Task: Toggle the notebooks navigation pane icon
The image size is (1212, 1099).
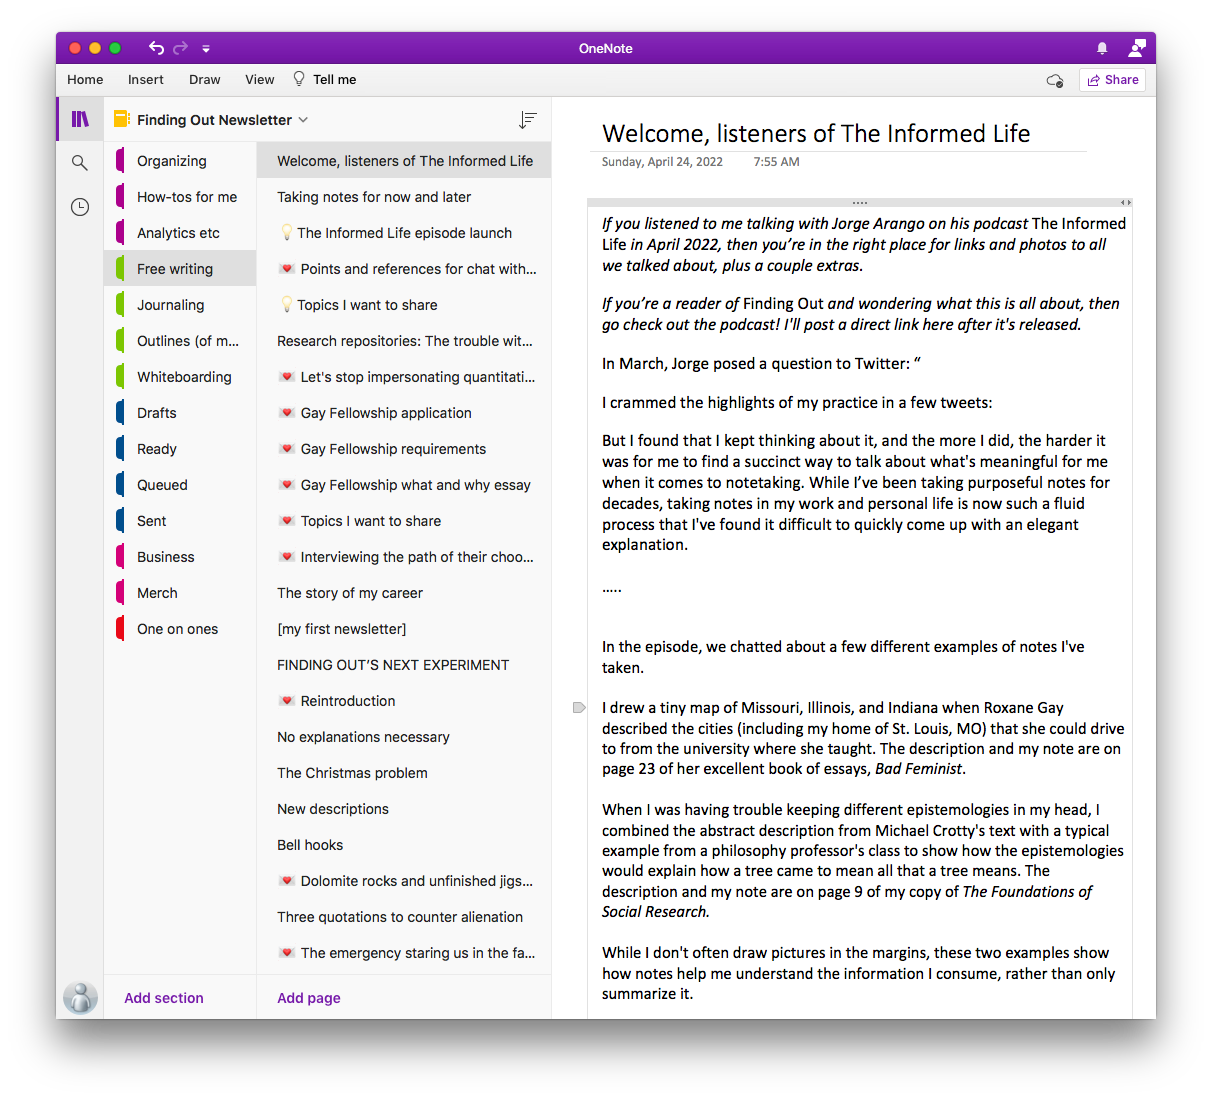Action: [80, 119]
